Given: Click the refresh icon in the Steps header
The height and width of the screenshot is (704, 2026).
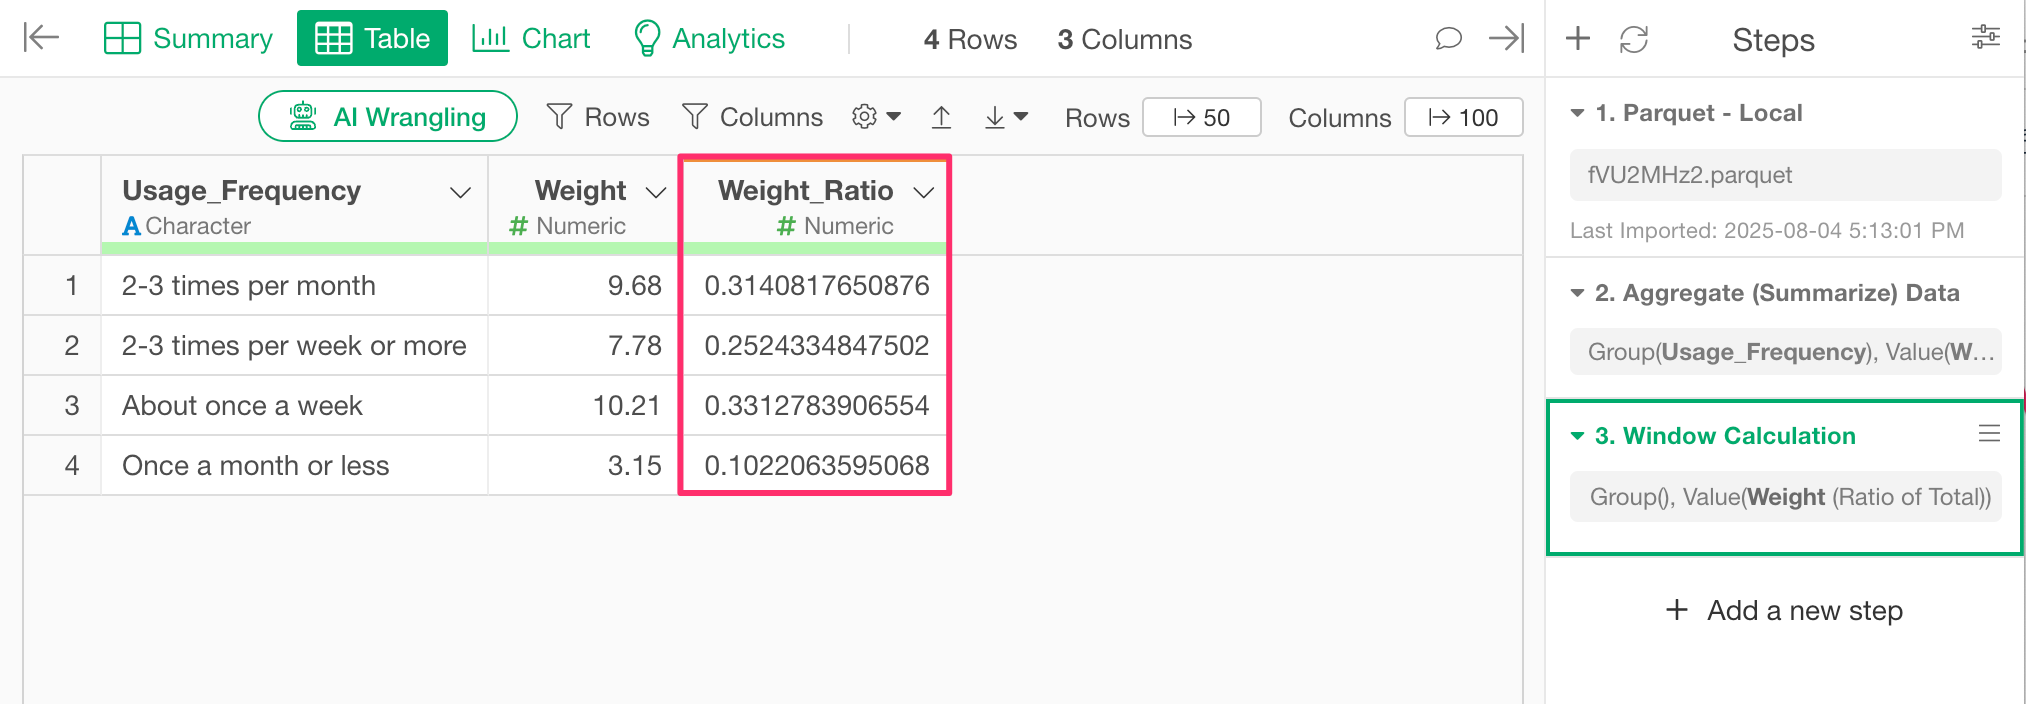Looking at the screenshot, I should (x=1634, y=40).
